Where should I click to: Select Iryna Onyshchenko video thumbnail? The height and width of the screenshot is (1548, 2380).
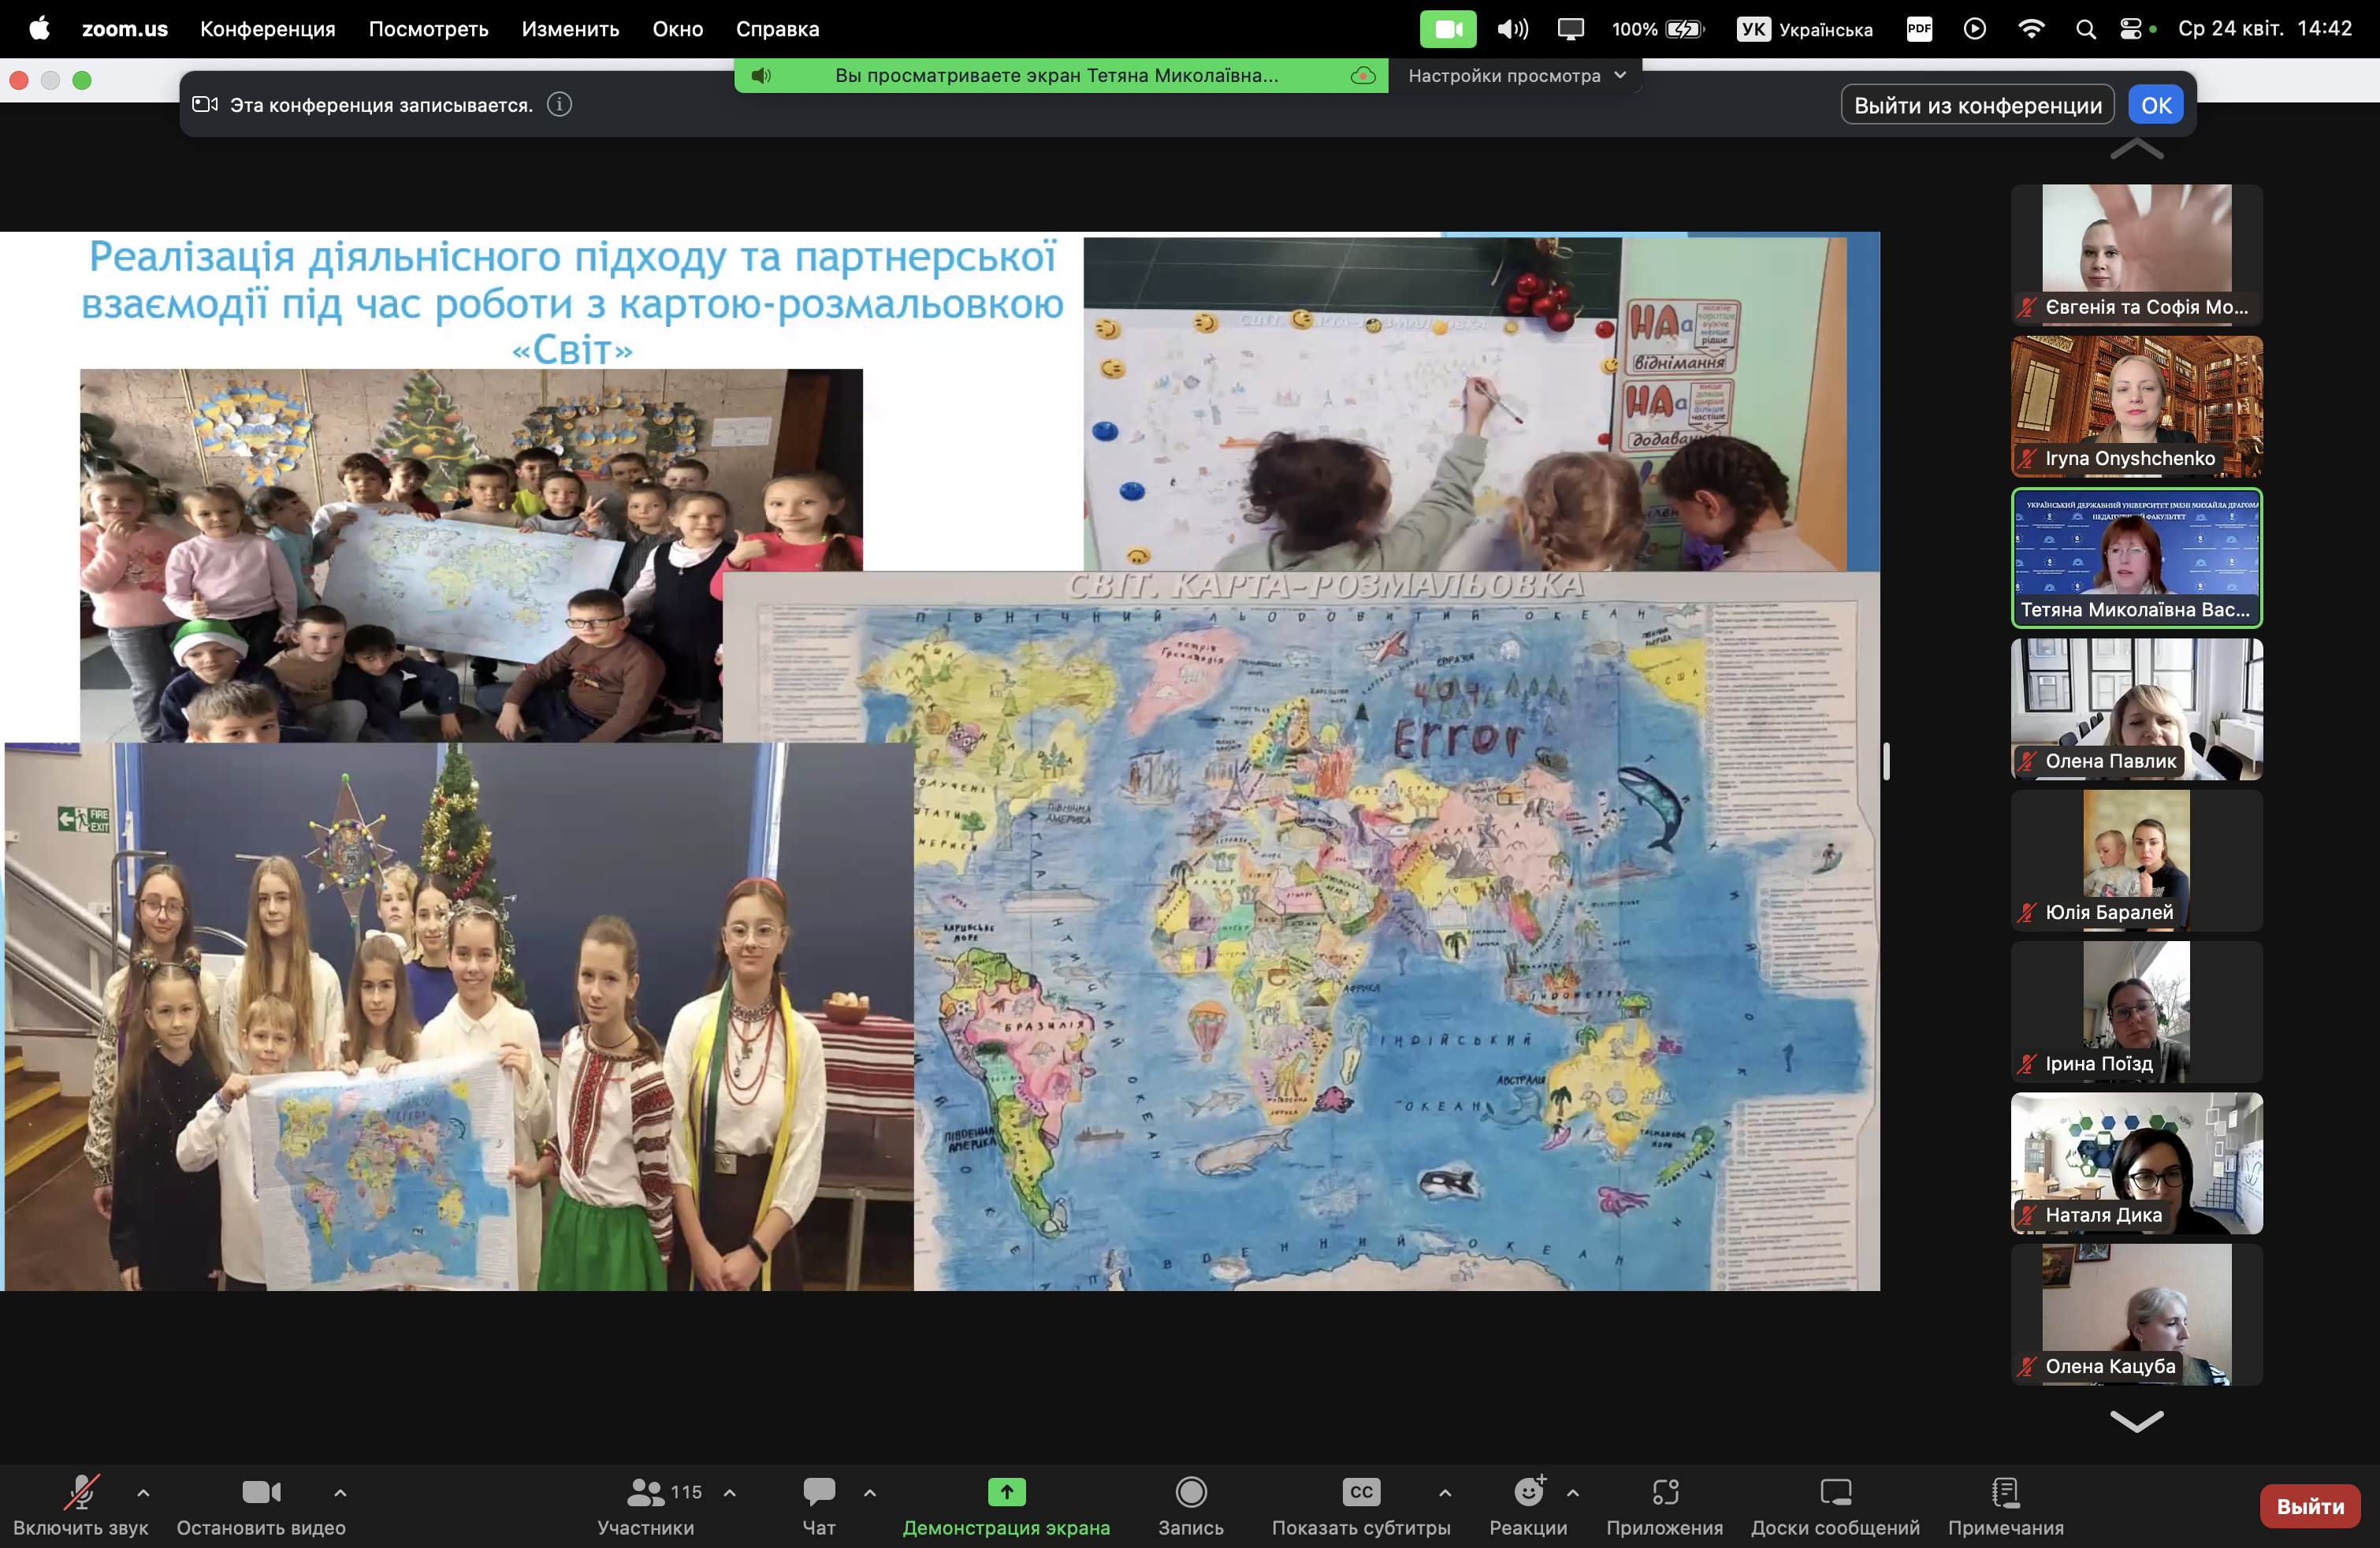(2137, 406)
